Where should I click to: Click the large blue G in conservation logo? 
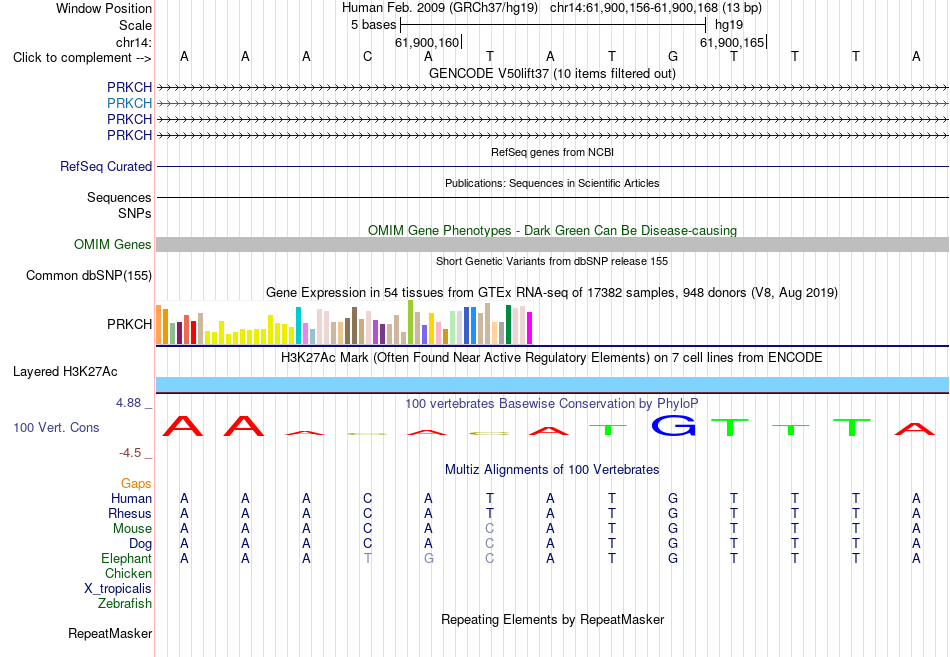(x=673, y=425)
